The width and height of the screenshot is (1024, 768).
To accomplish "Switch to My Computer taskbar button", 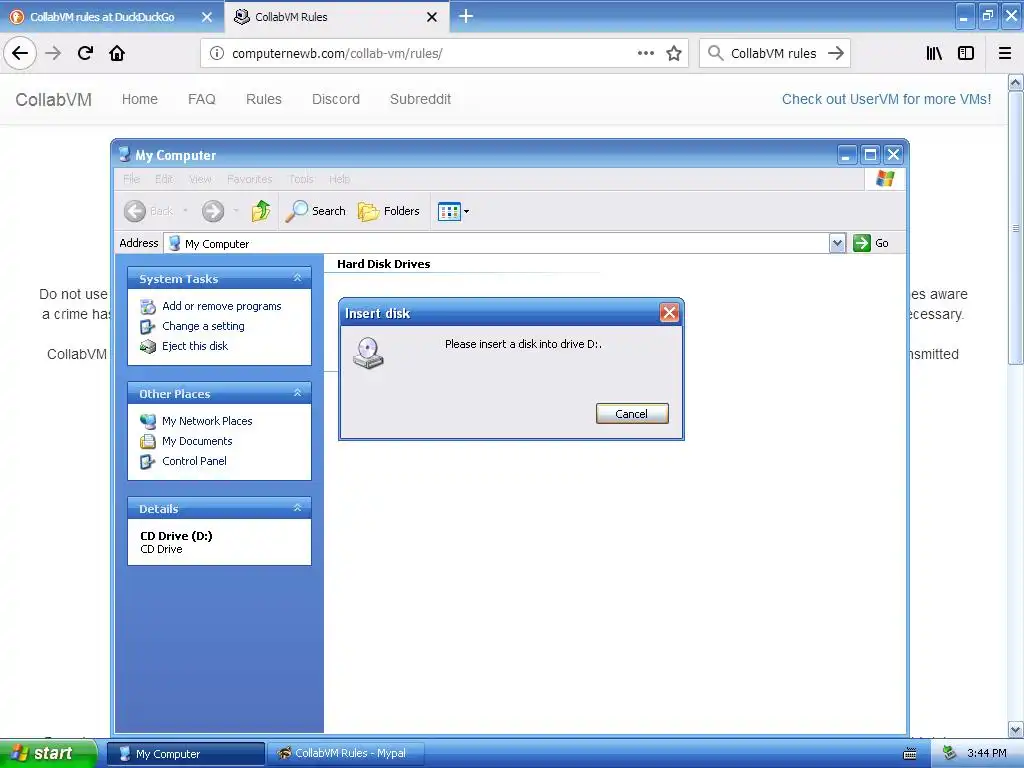I will [x=185, y=754].
